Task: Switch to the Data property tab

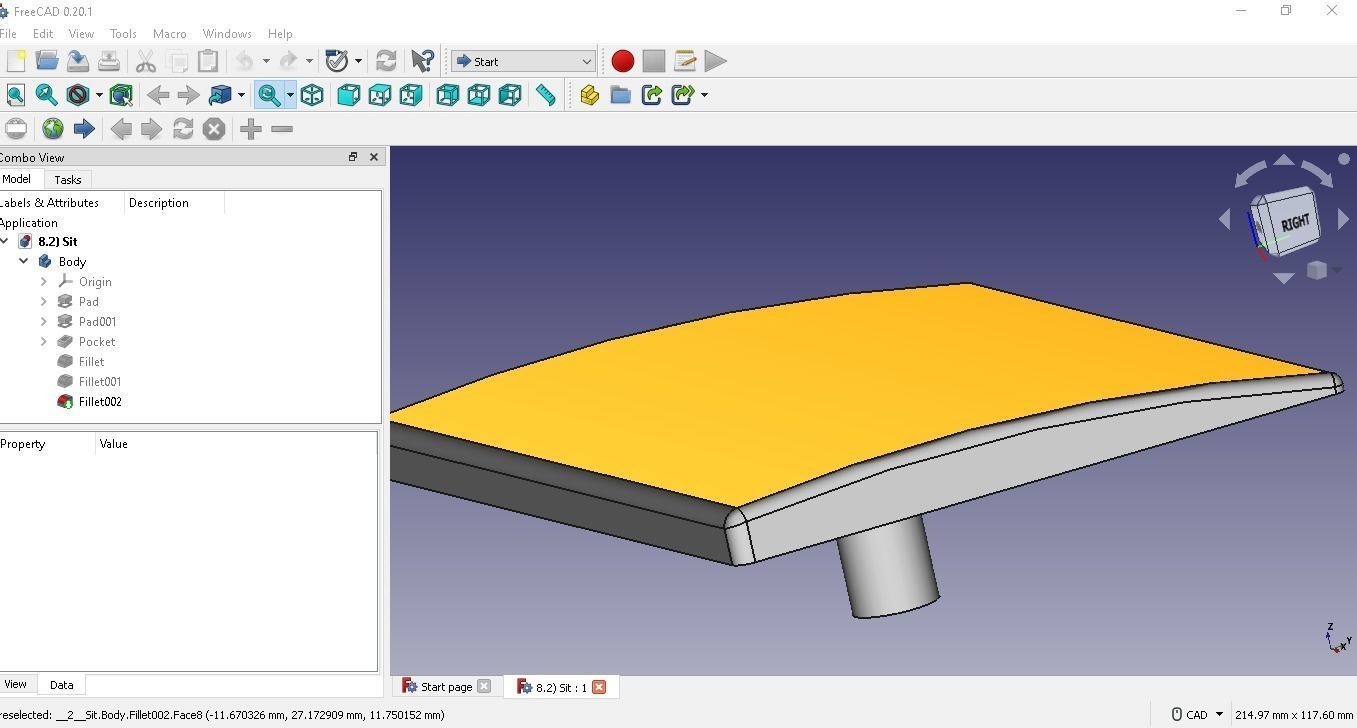Action: coord(61,685)
